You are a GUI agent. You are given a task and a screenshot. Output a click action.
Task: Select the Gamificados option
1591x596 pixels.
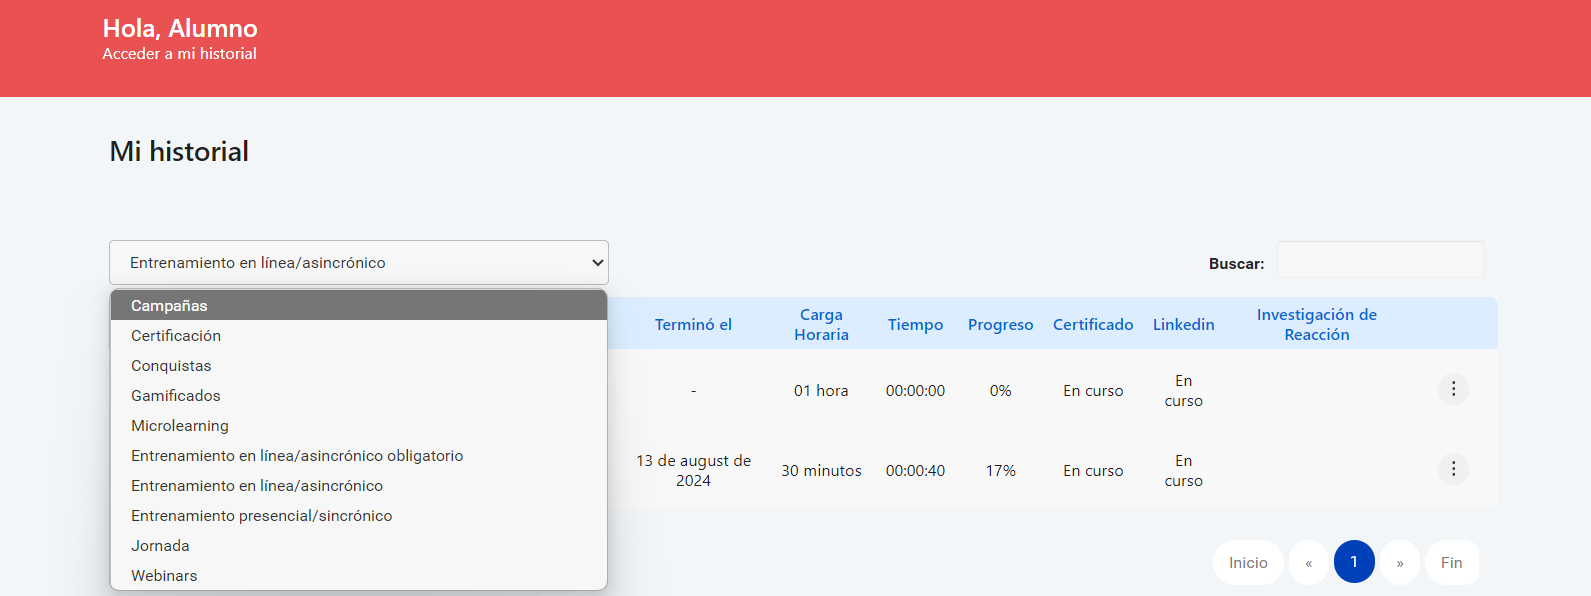pos(176,396)
